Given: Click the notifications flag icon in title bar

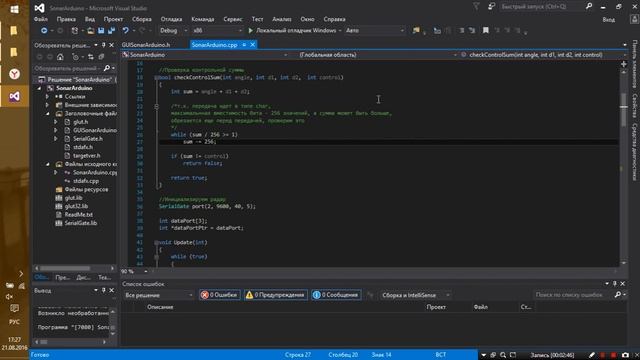Looking at the screenshot, I should (476, 7).
